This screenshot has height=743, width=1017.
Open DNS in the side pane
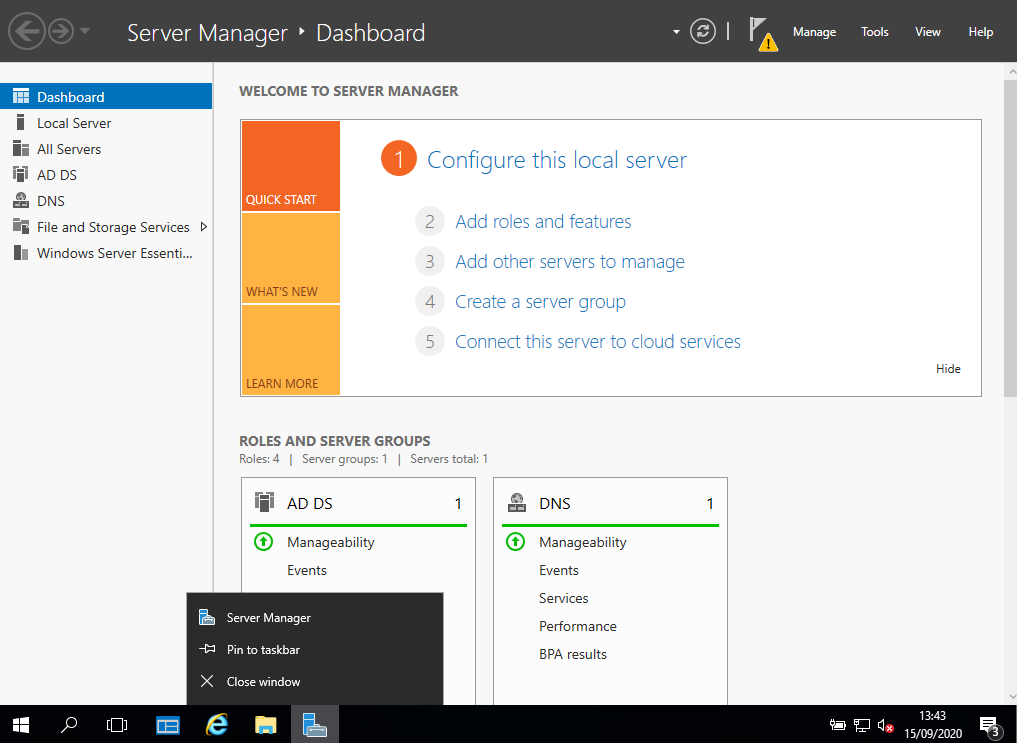click(106, 200)
